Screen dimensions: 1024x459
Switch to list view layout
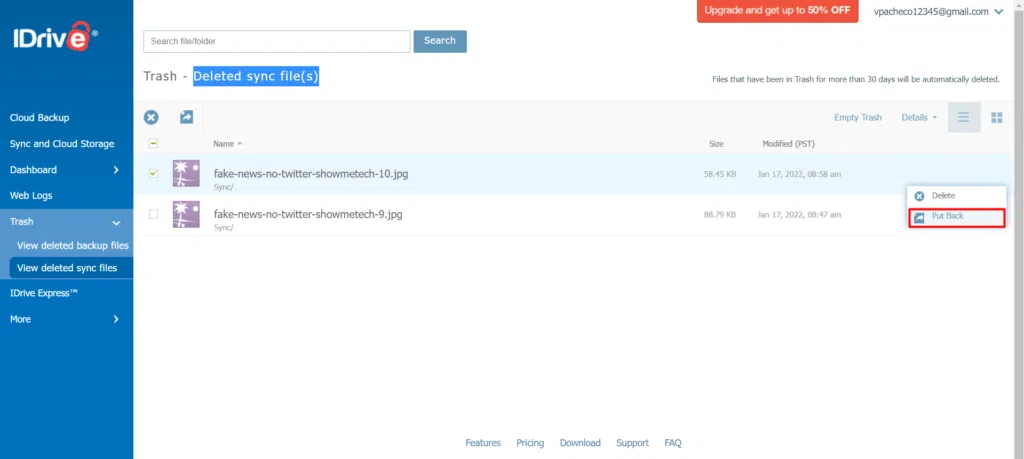point(963,117)
